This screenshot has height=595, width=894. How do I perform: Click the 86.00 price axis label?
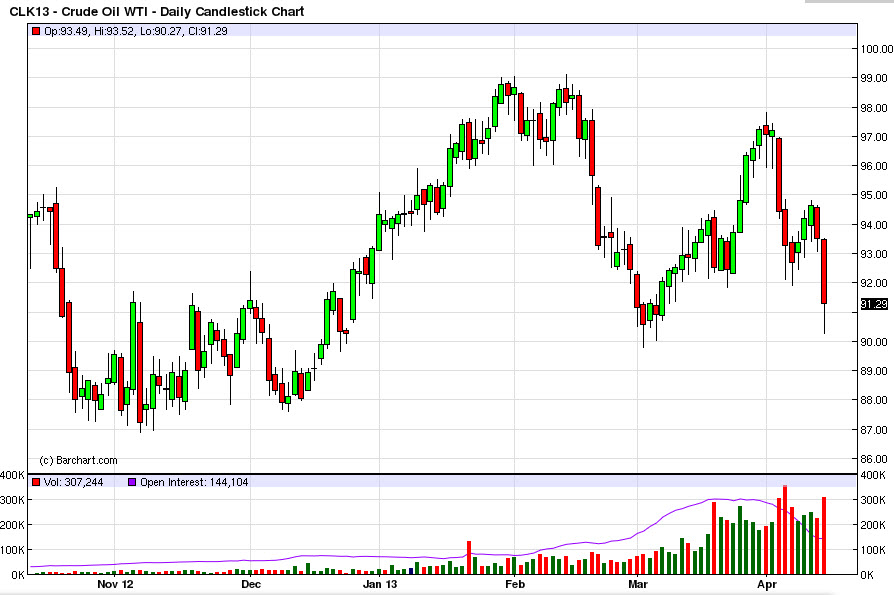pos(874,458)
